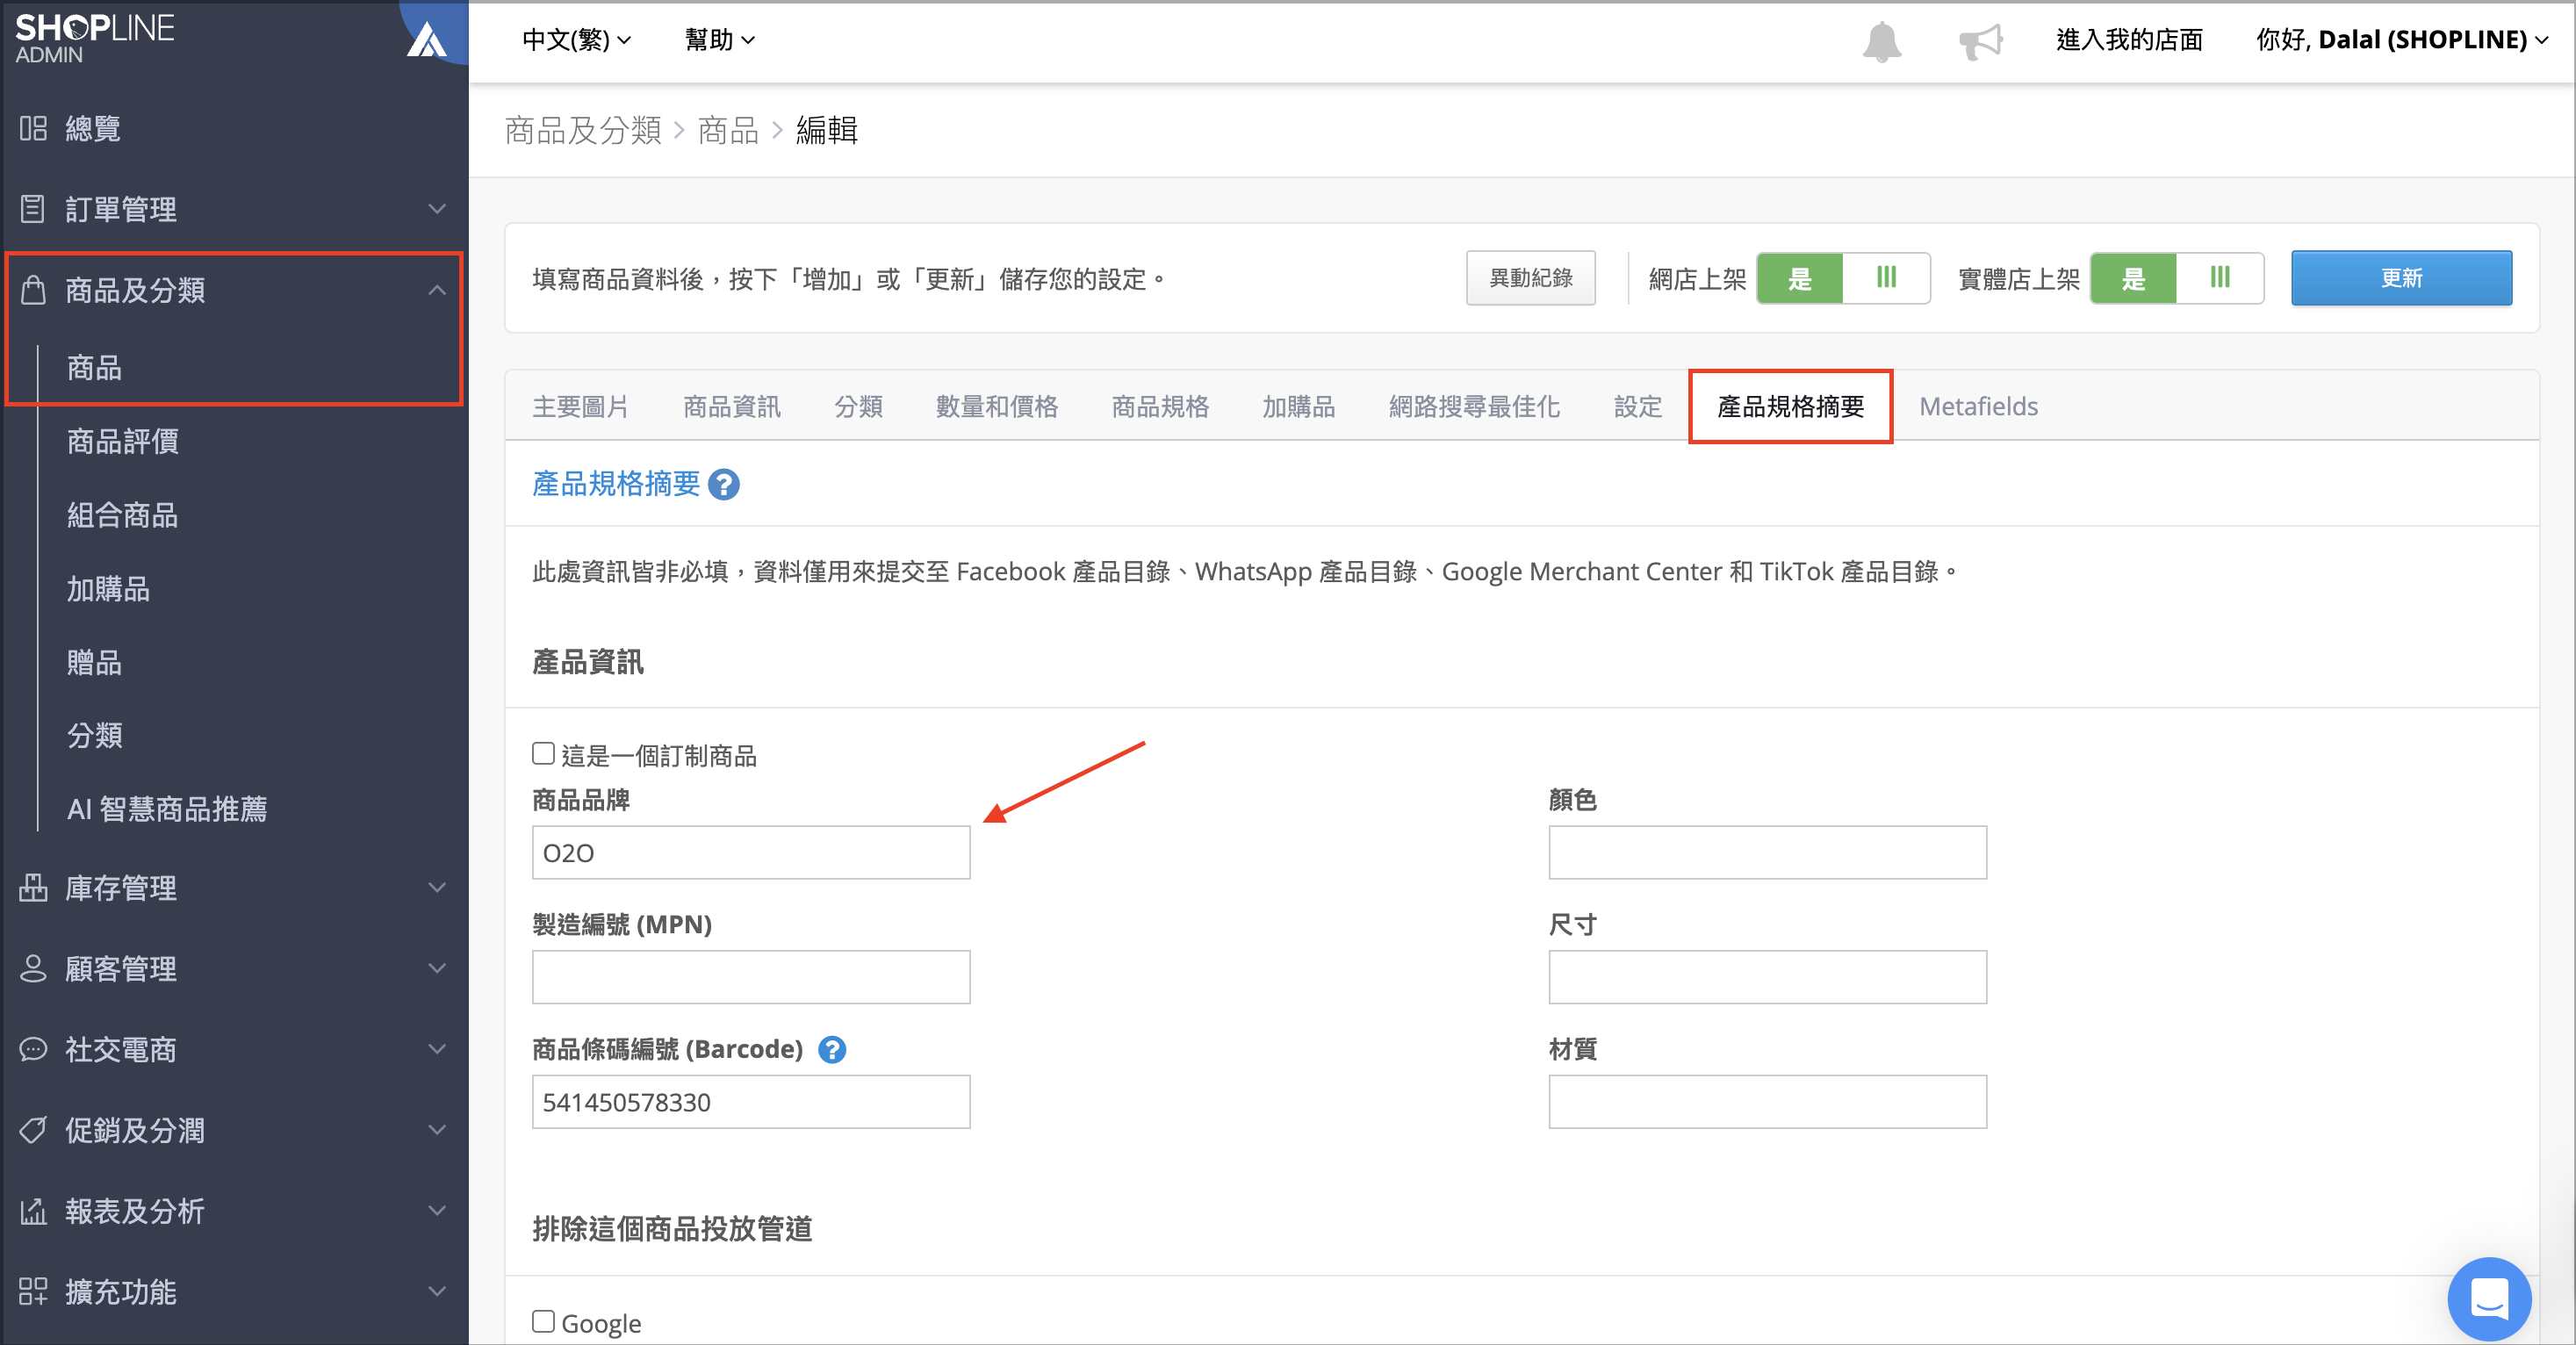The width and height of the screenshot is (2576, 1345).
Task: Toggle 網店上架 switch showing 是
Action: point(1842,278)
